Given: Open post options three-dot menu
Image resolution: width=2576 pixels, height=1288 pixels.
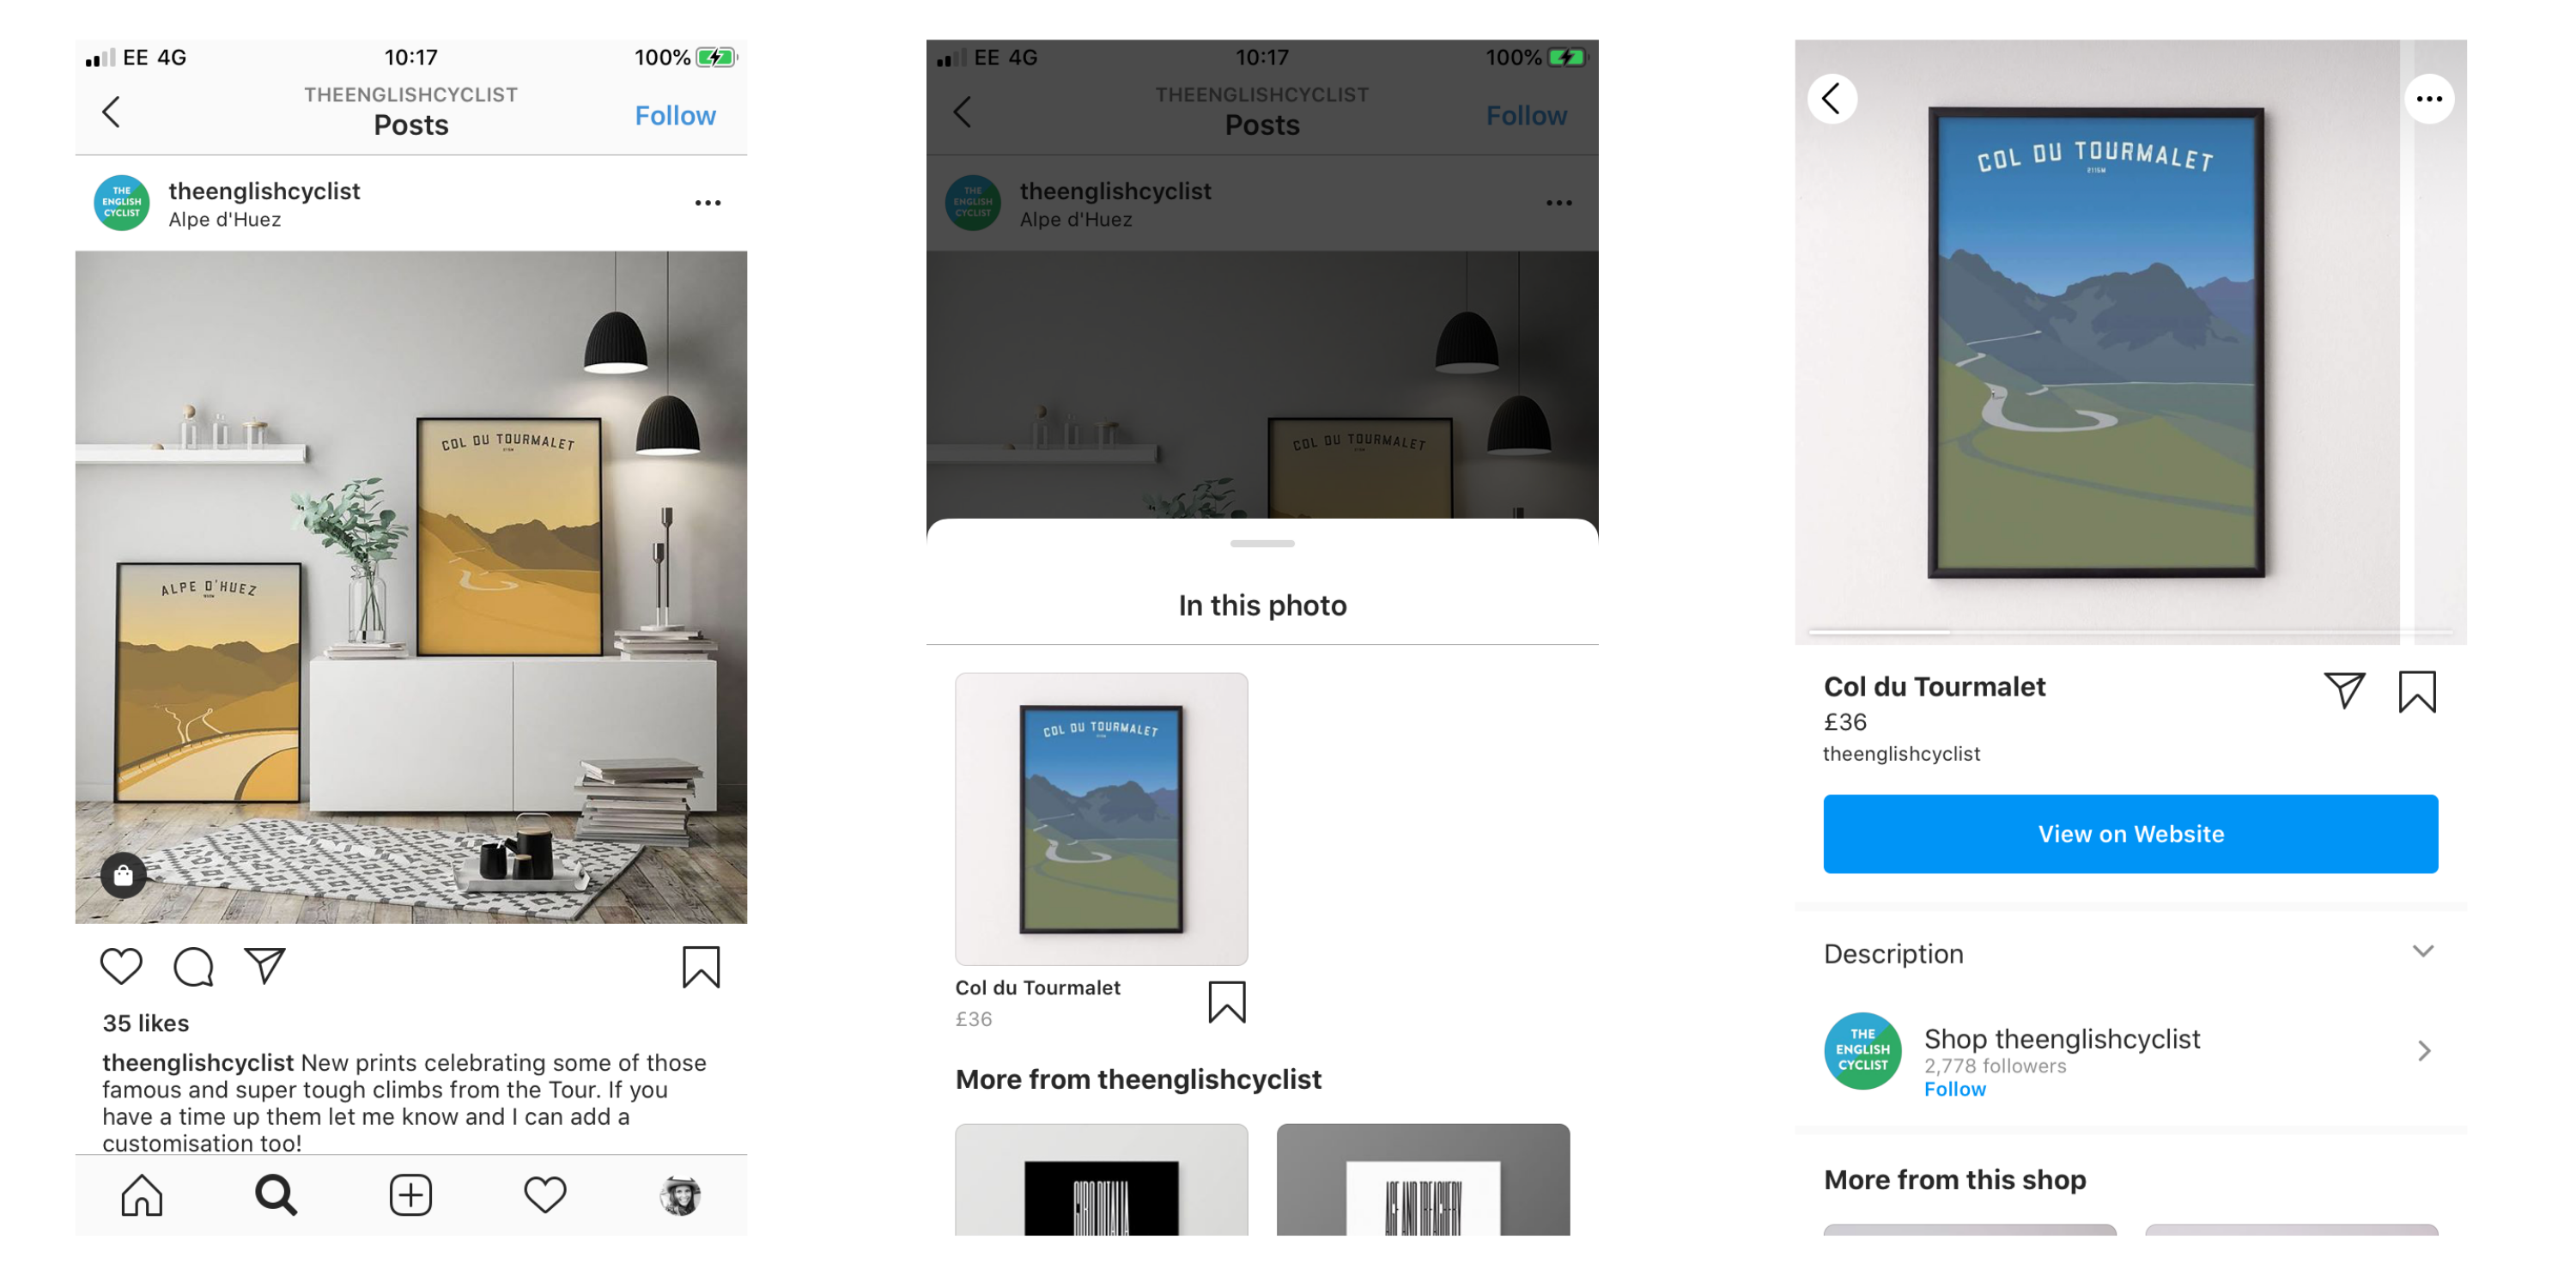Looking at the screenshot, I should (x=708, y=203).
